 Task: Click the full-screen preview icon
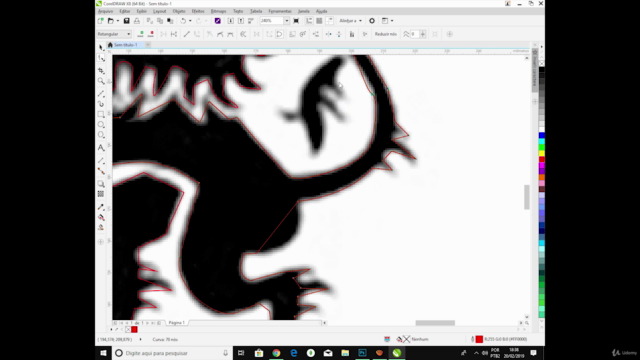[x=296, y=21]
